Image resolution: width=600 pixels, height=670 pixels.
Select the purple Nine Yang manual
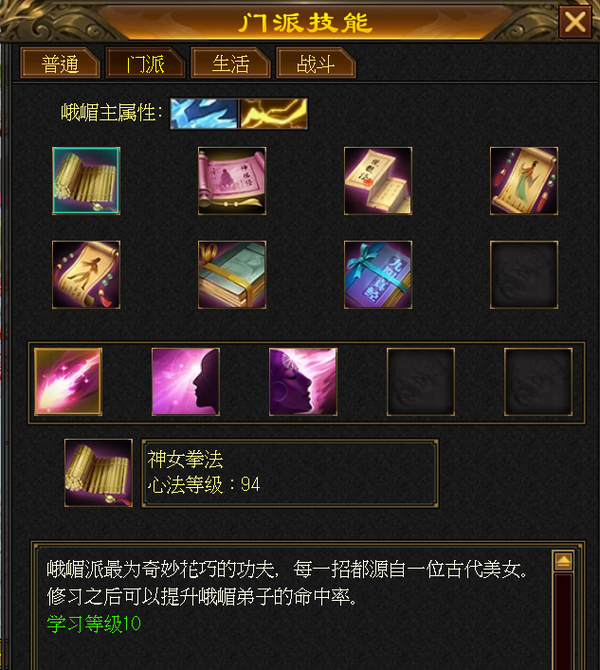[x=378, y=275]
